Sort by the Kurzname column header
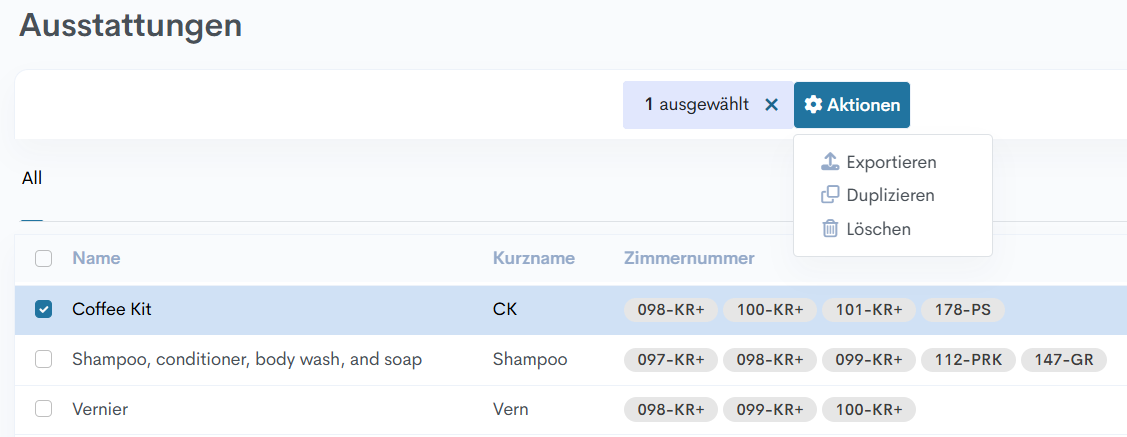Viewport: 1127px width, 437px height. click(533, 258)
